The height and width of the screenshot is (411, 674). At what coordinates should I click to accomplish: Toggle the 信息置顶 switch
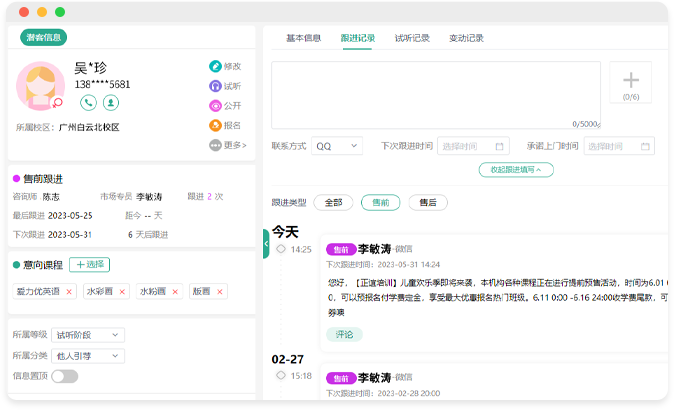point(64,377)
